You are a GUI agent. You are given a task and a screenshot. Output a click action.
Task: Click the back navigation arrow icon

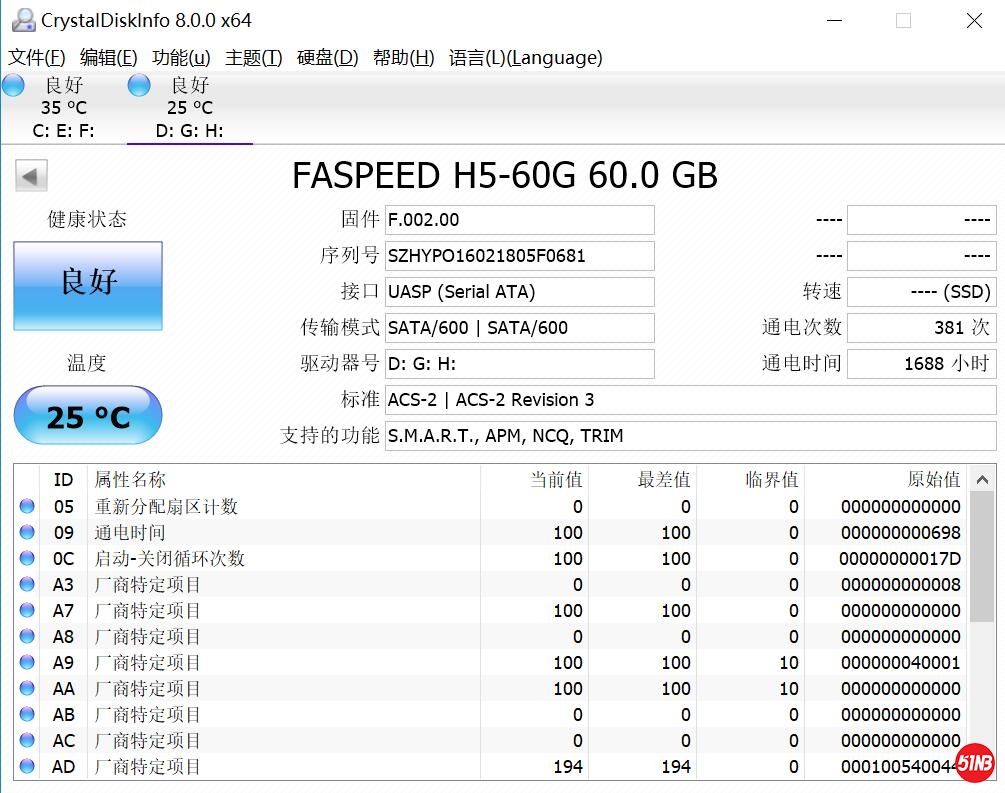pyautogui.click(x=31, y=175)
